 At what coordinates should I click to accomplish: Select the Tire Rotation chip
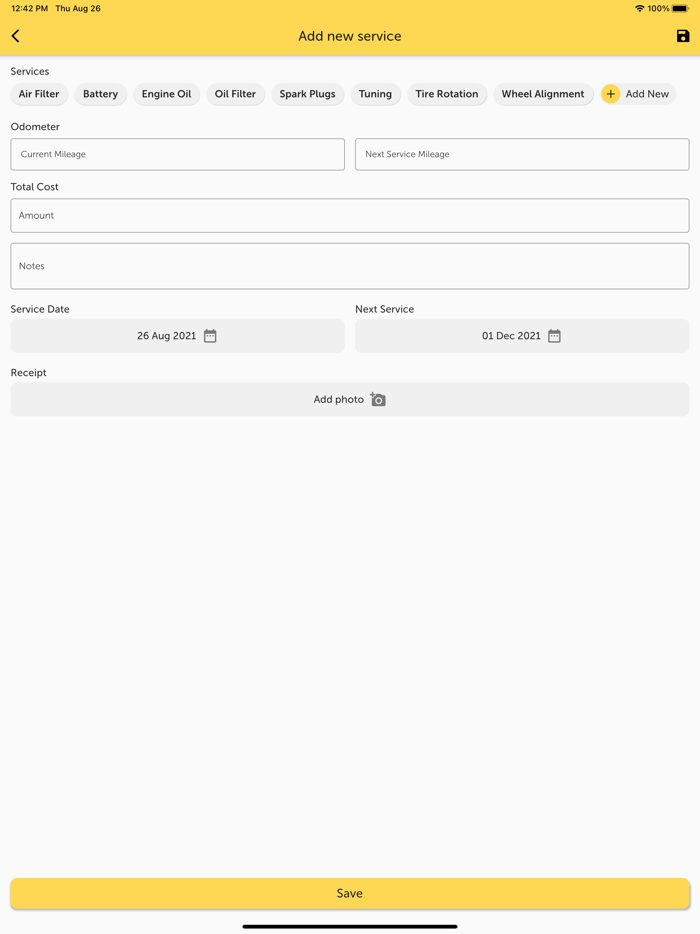click(446, 94)
